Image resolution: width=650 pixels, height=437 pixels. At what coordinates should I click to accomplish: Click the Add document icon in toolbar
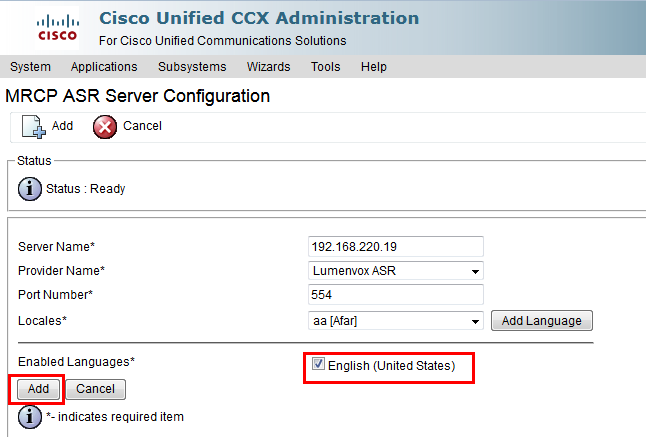coord(34,126)
